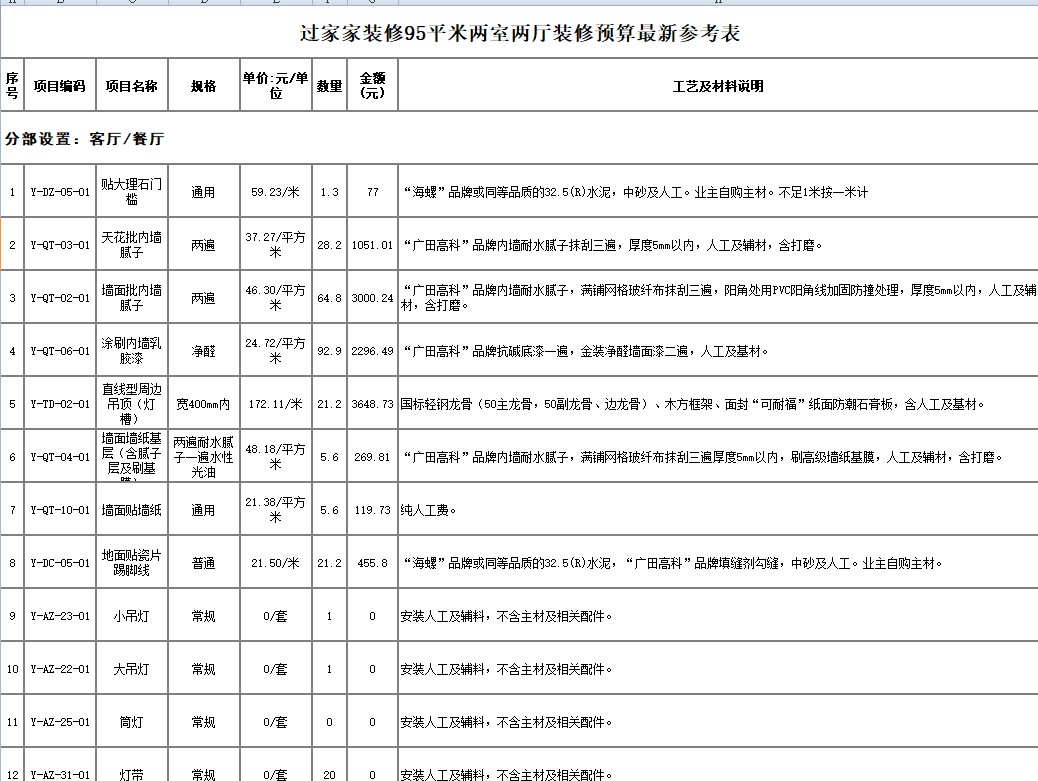
Task: Click the item name 小吊灯
Action: pyautogui.click(x=132, y=616)
